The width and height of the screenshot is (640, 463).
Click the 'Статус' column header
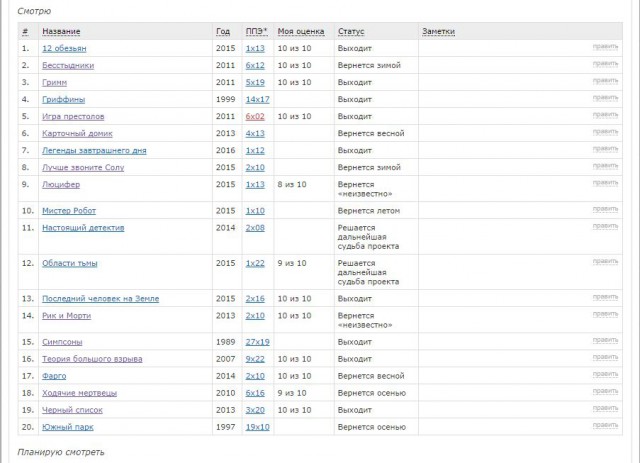click(x=351, y=32)
